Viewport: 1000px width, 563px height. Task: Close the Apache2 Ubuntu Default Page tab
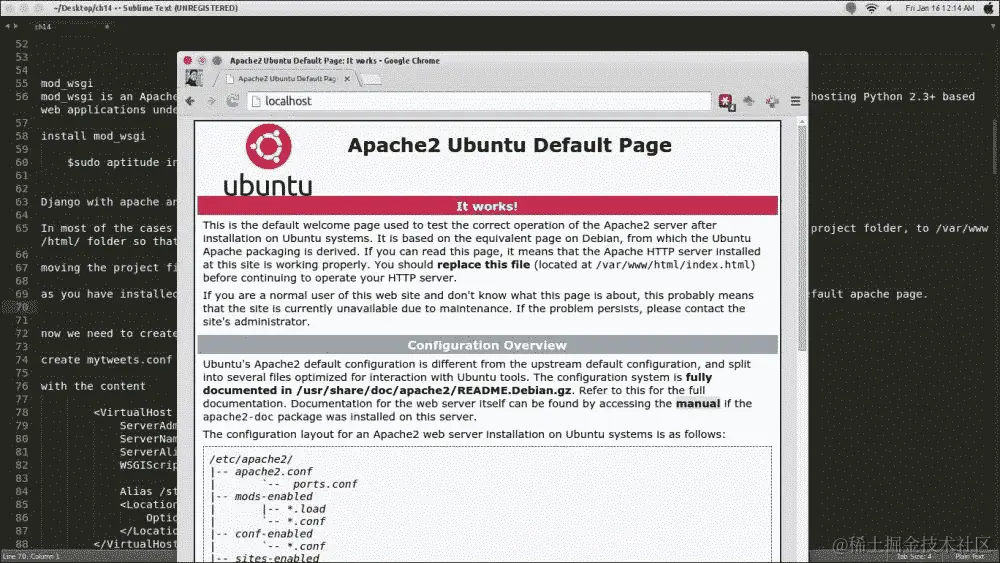(347, 79)
